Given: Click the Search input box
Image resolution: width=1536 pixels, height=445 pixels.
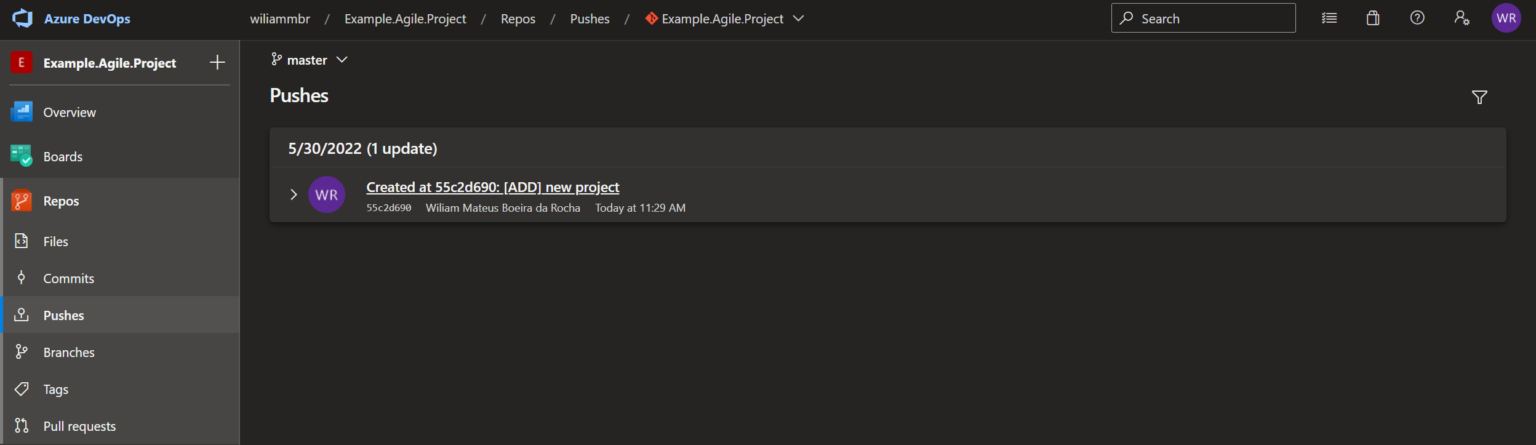Looking at the screenshot, I should pyautogui.click(x=1203, y=18).
